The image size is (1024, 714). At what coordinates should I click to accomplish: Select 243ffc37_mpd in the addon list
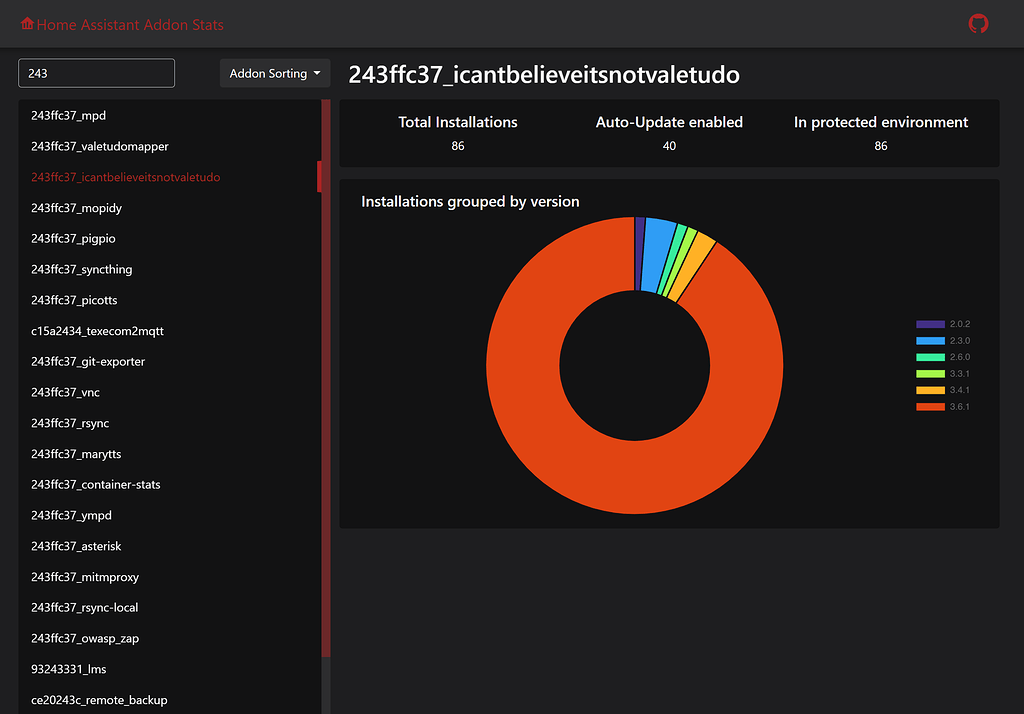click(x=68, y=115)
